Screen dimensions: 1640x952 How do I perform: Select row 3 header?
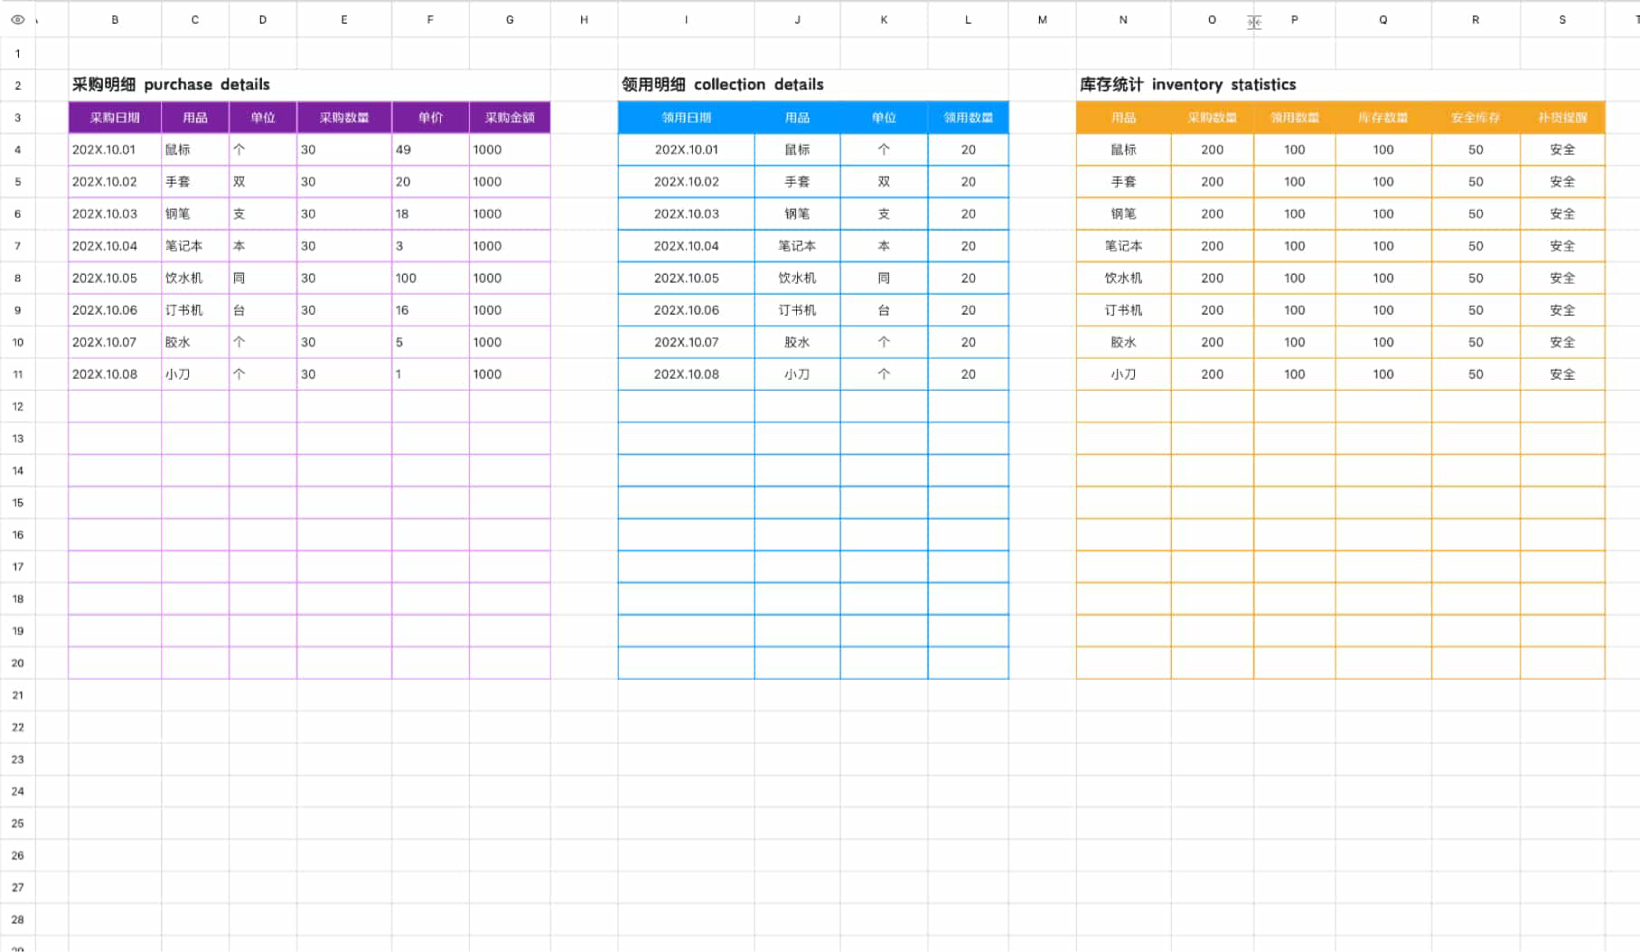(x=17, y=117)
